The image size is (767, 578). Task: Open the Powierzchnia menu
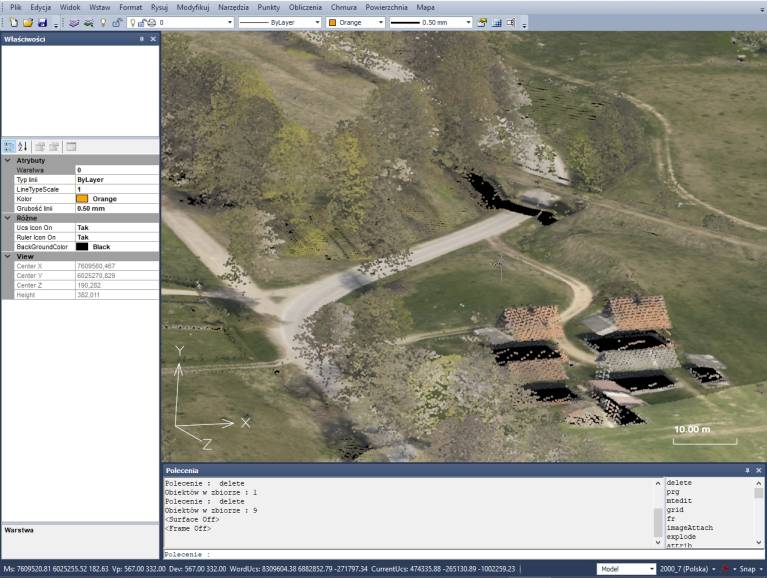point(386,7)
